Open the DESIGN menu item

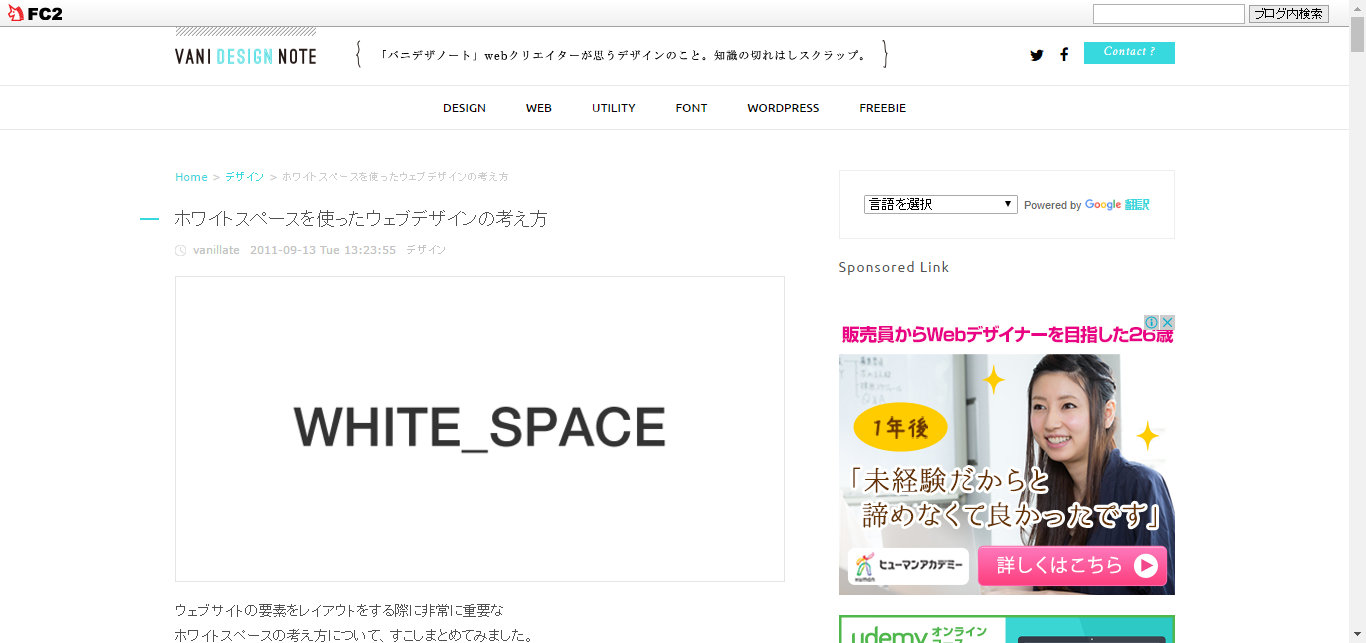pyautogui.click(x=464, y=108)
